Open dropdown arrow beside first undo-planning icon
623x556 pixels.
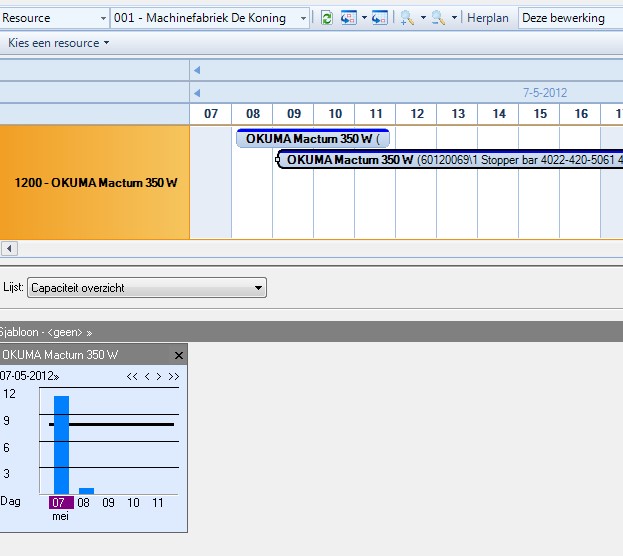point(364,18)
